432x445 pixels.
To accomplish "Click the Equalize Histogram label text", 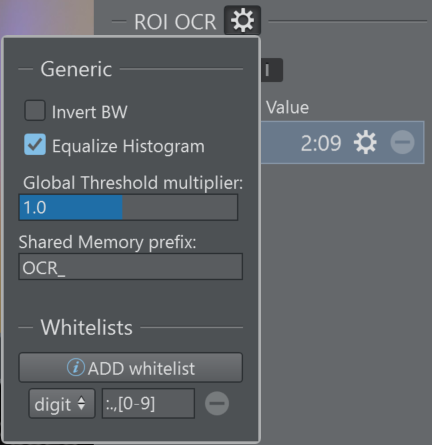I will pyautogui.click(x=128, y=146).
